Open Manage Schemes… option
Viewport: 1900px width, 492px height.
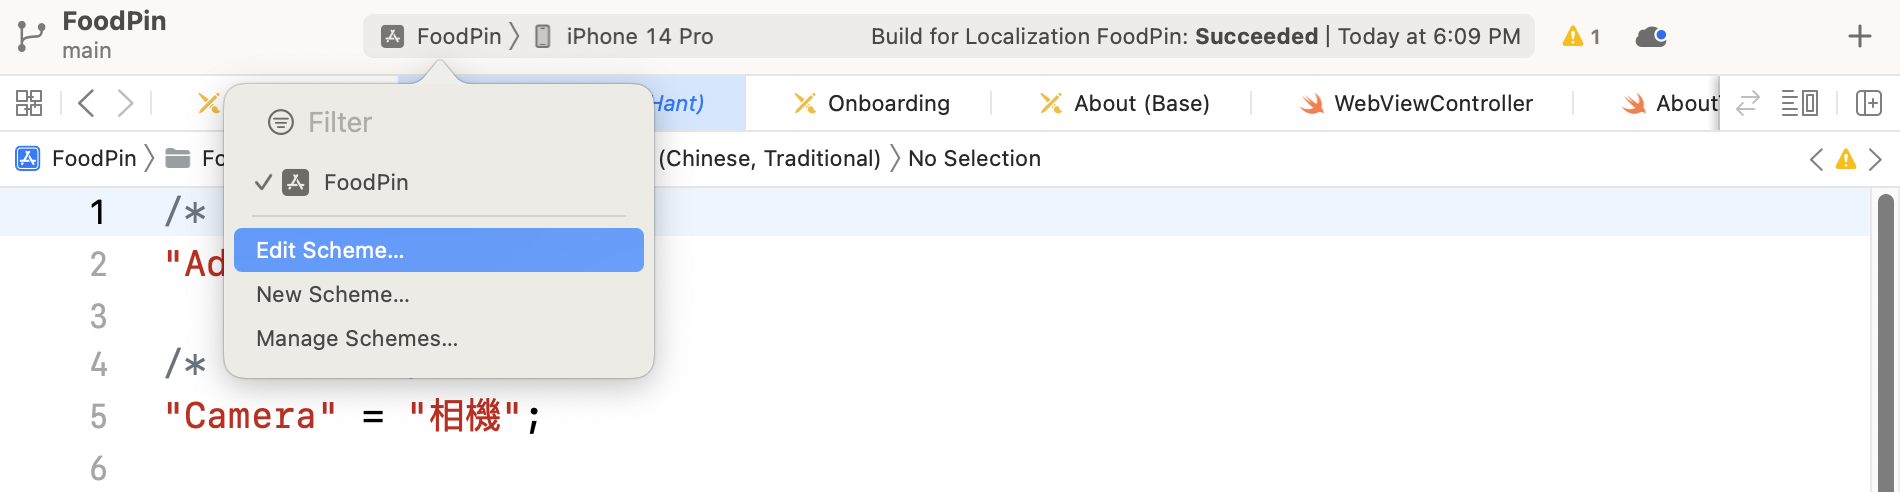tap(357, 338)
